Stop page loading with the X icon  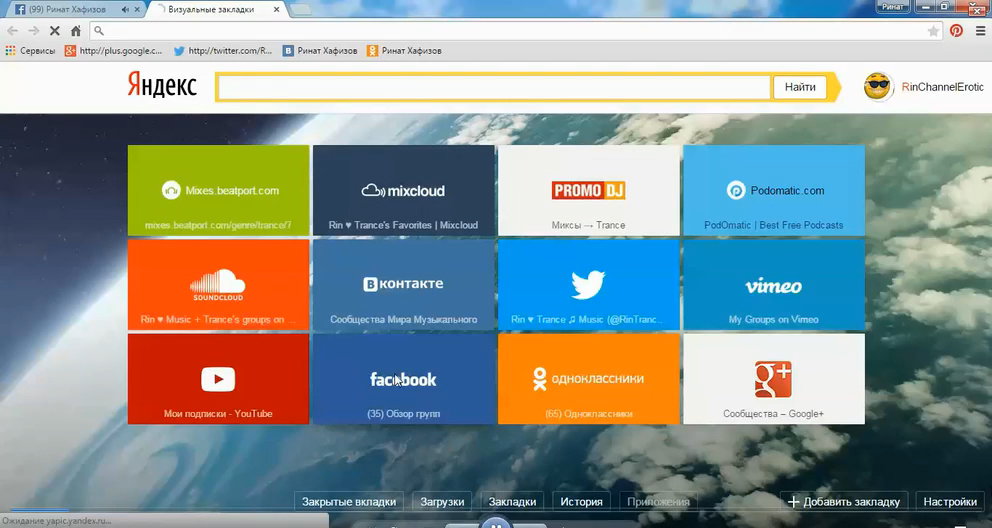point(54,30)
